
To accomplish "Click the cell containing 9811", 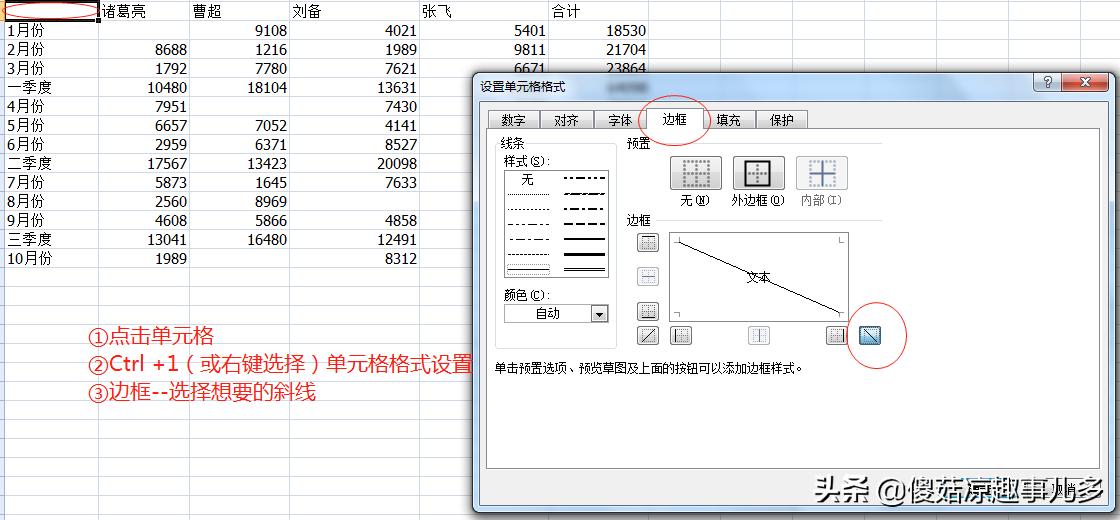I will pyautogui.click(x=484, y=50).
